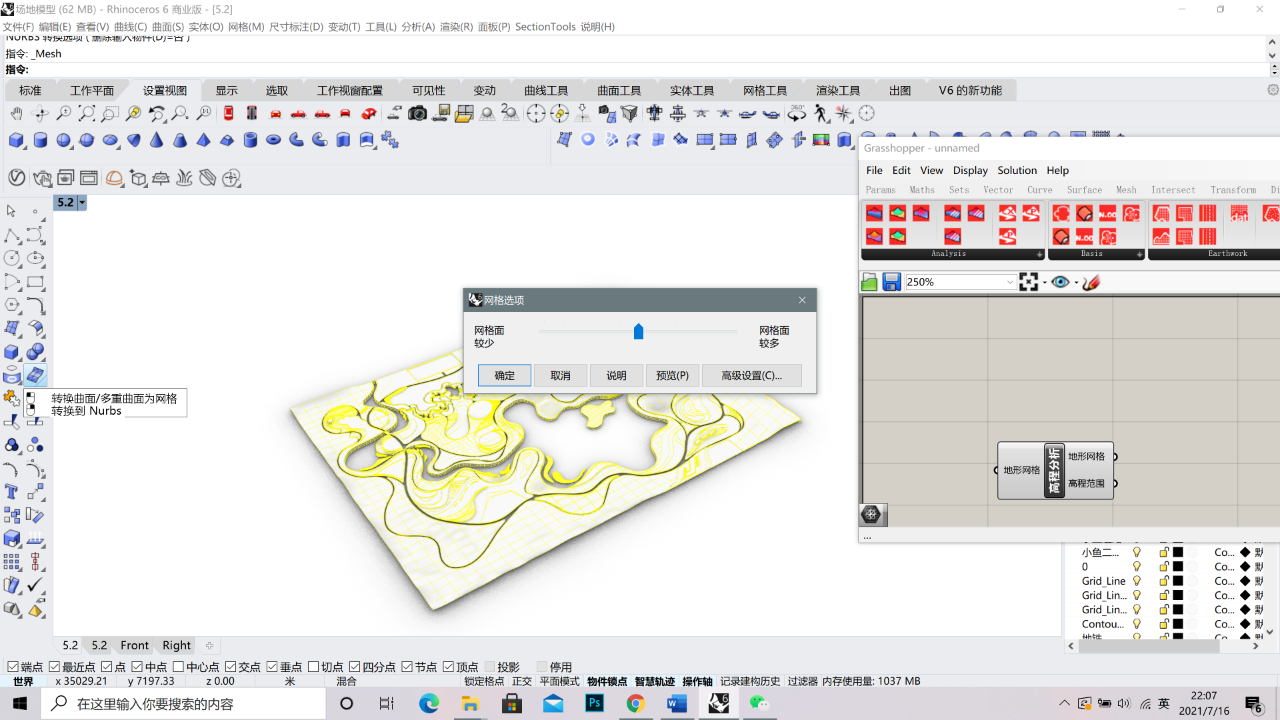Image resolution: width=1280 pixels, height=720 pixels.
Task: Click the V-Ray logo icon
Action: point(17,178)
